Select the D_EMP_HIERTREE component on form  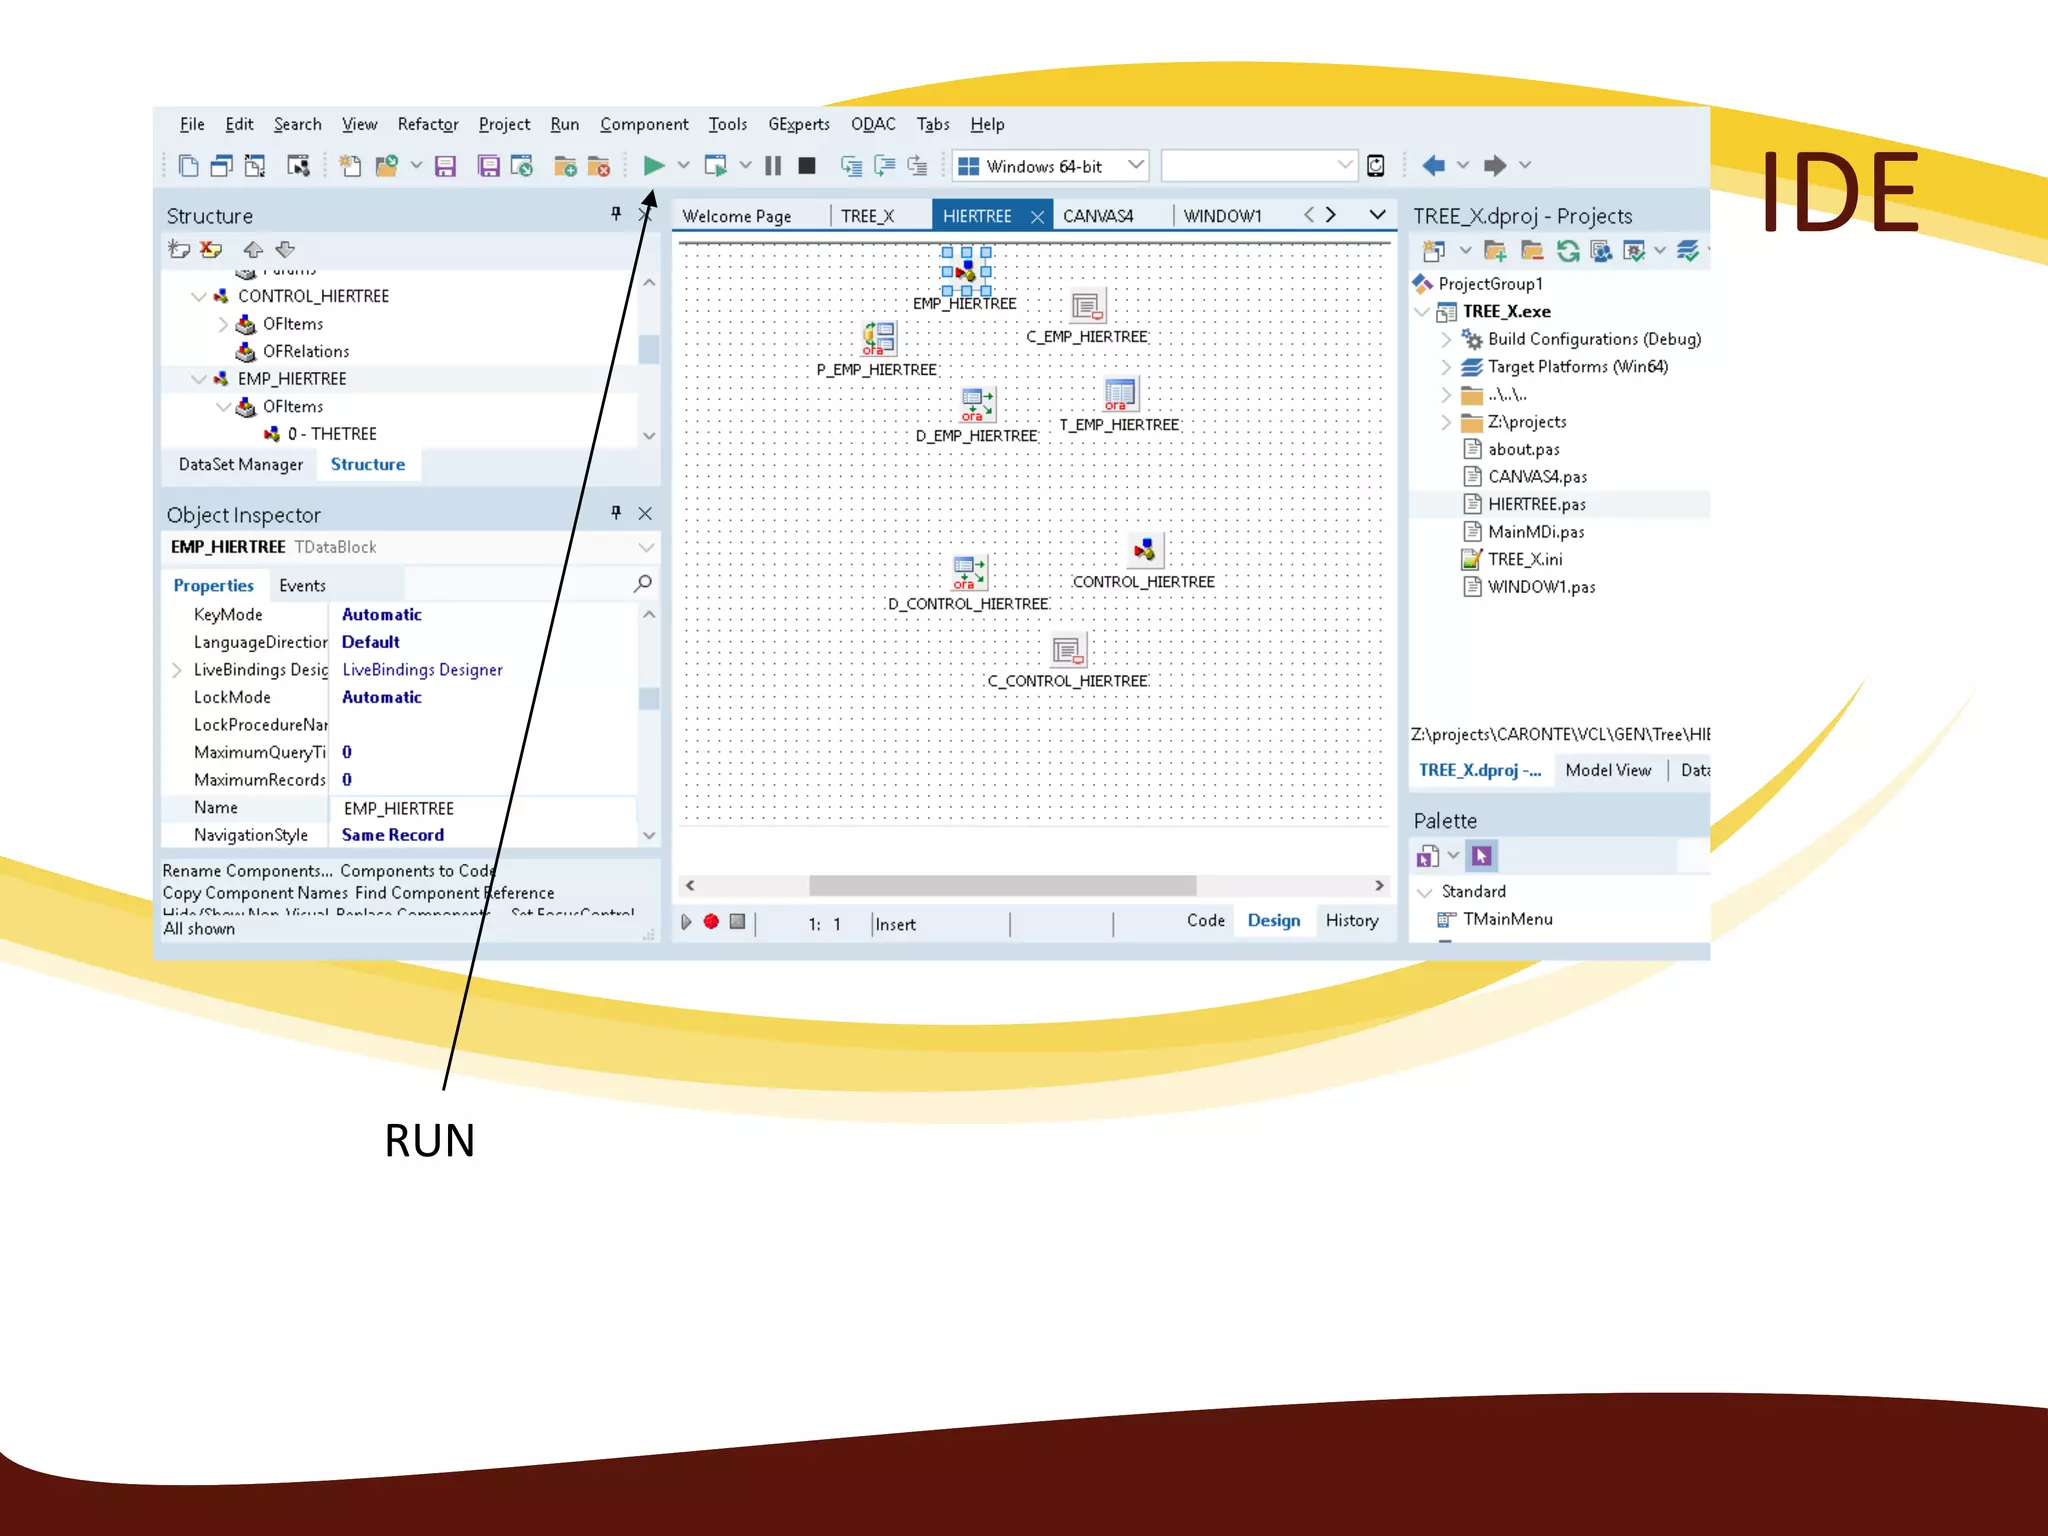pyautogui.click(x=976, y=405)
